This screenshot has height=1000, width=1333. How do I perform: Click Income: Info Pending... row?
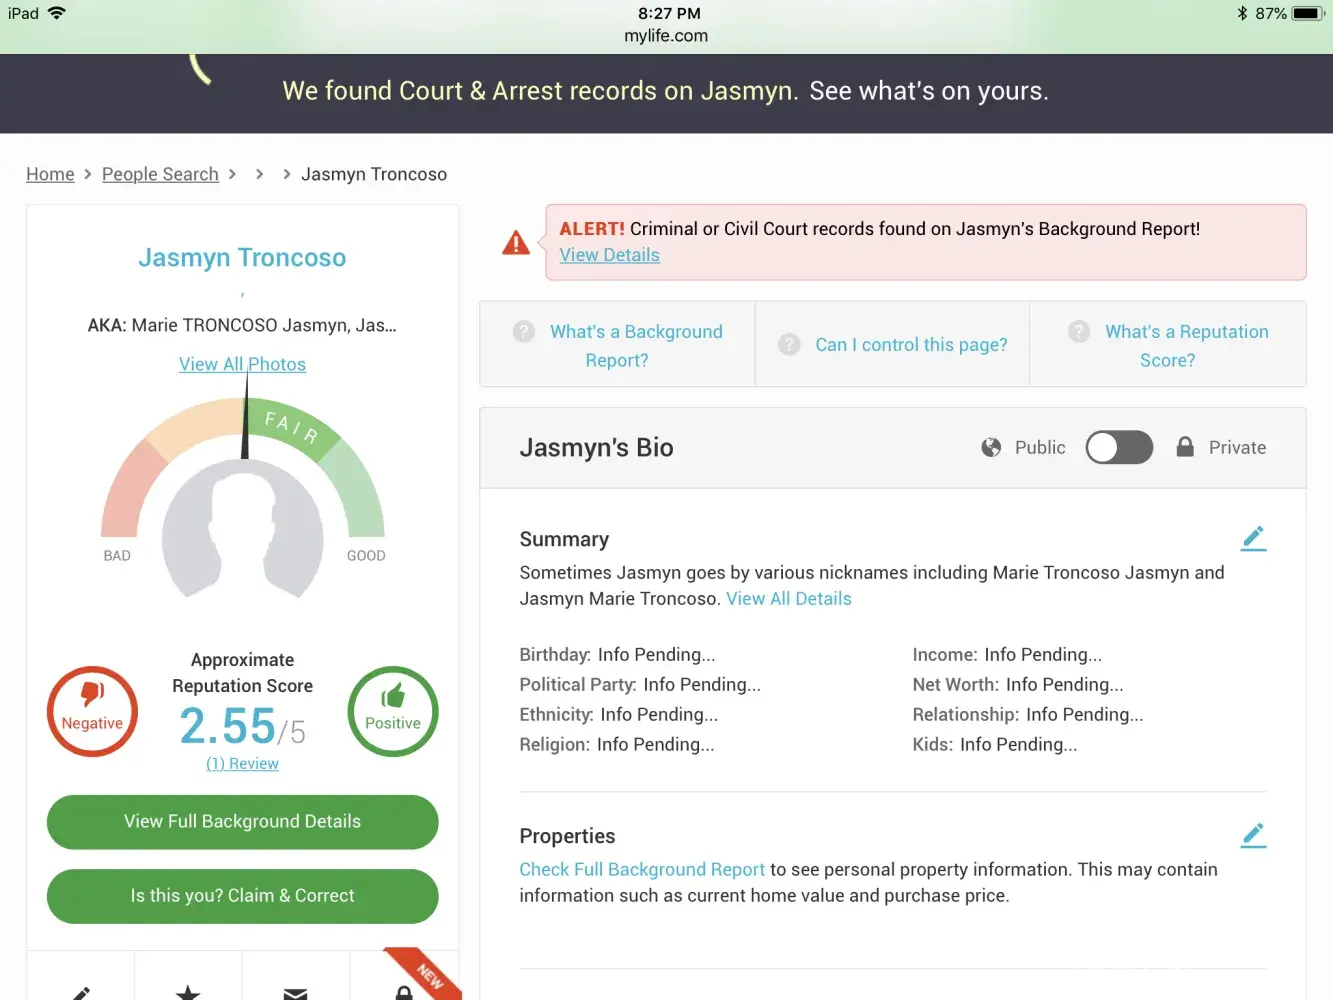[x=1007, y=654]
